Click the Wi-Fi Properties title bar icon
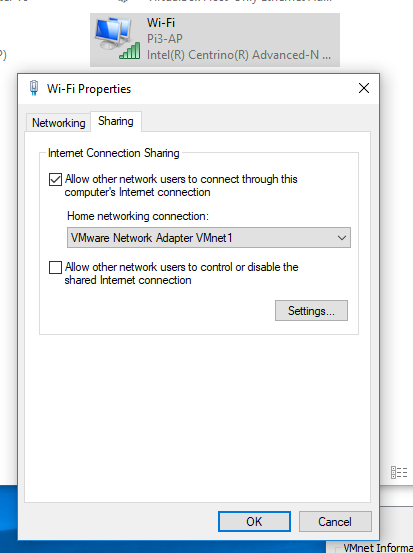 34,88
